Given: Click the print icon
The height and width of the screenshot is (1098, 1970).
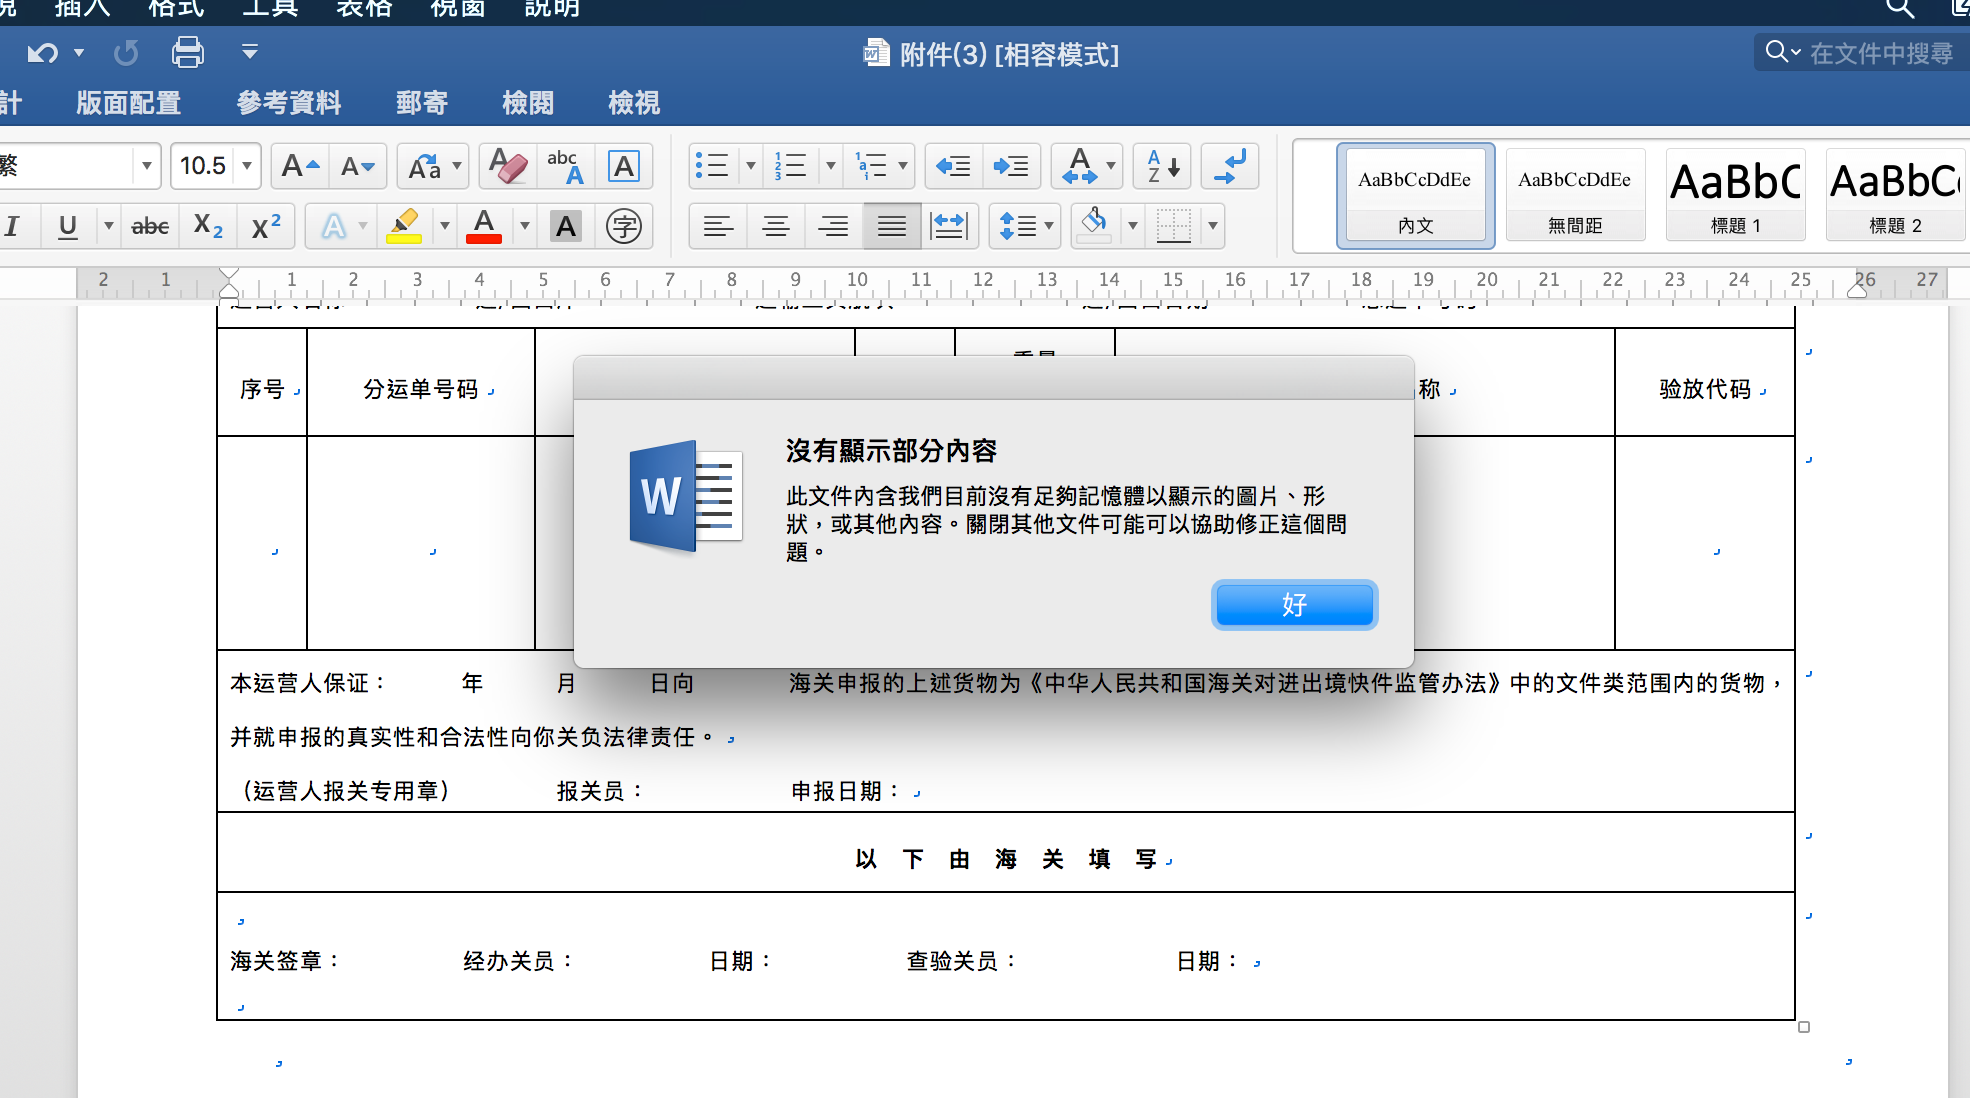Looking at the screenshot, I should coord(188,52).
